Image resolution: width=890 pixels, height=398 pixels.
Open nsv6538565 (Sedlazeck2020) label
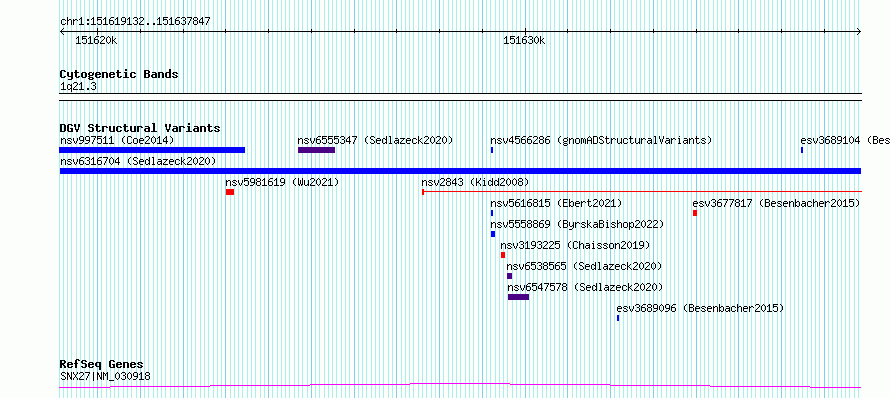tap(584, 266)
